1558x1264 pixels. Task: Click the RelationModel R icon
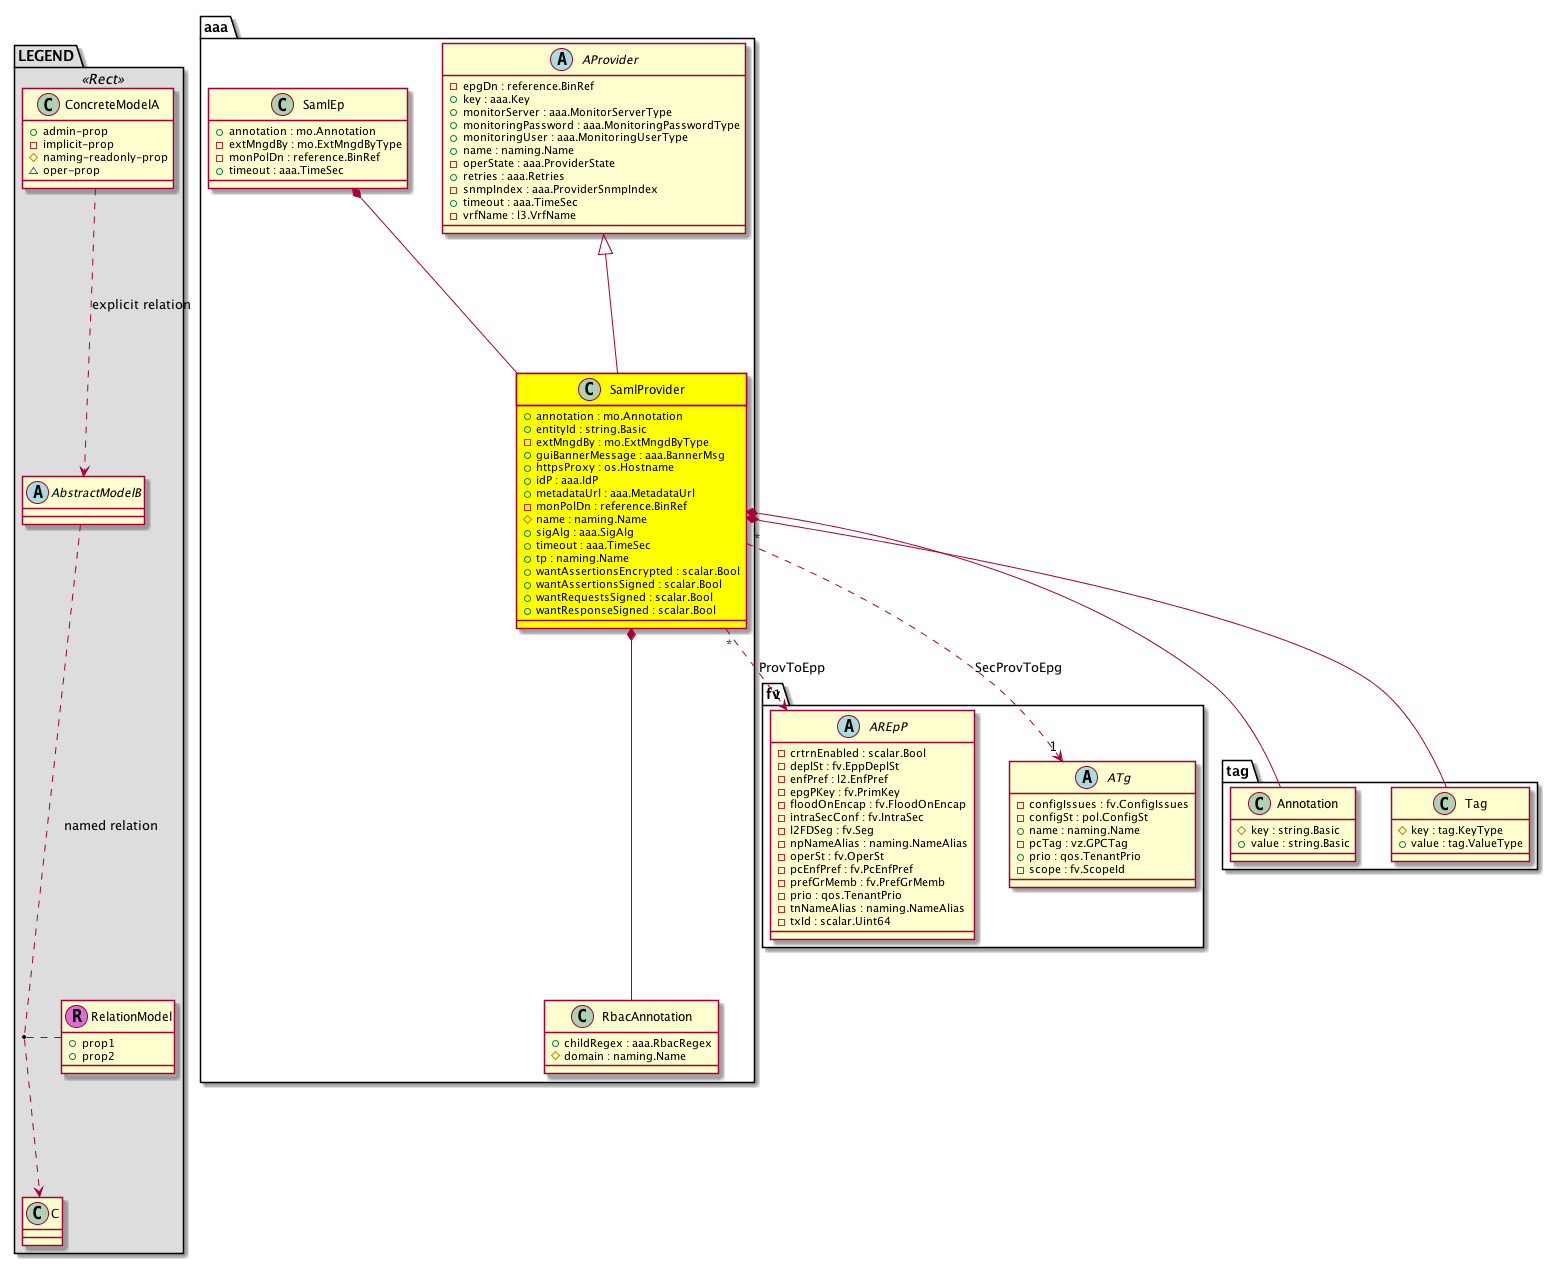pyautogui.click(x=75, y=1017)
